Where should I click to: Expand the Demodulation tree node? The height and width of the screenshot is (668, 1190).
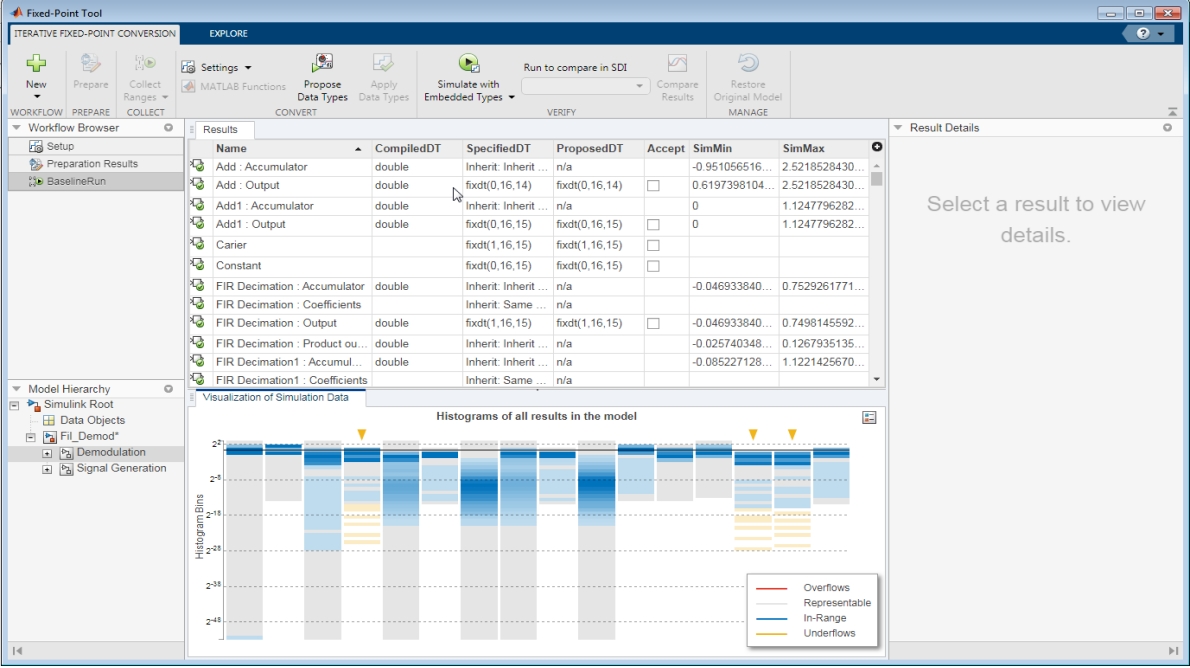[x=47, y=453]
